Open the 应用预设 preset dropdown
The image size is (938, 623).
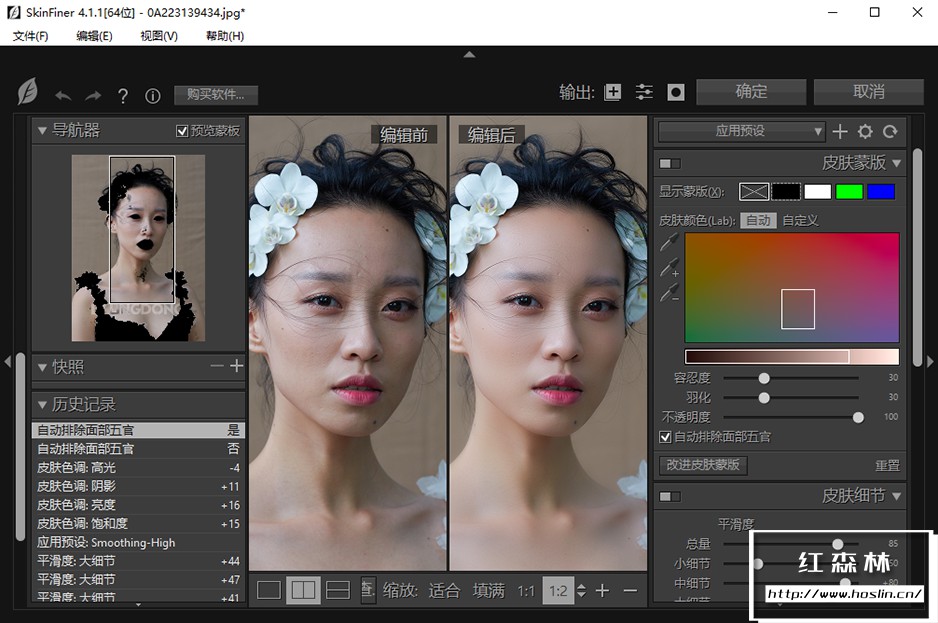pyautogui.click(x=741, y=131)
